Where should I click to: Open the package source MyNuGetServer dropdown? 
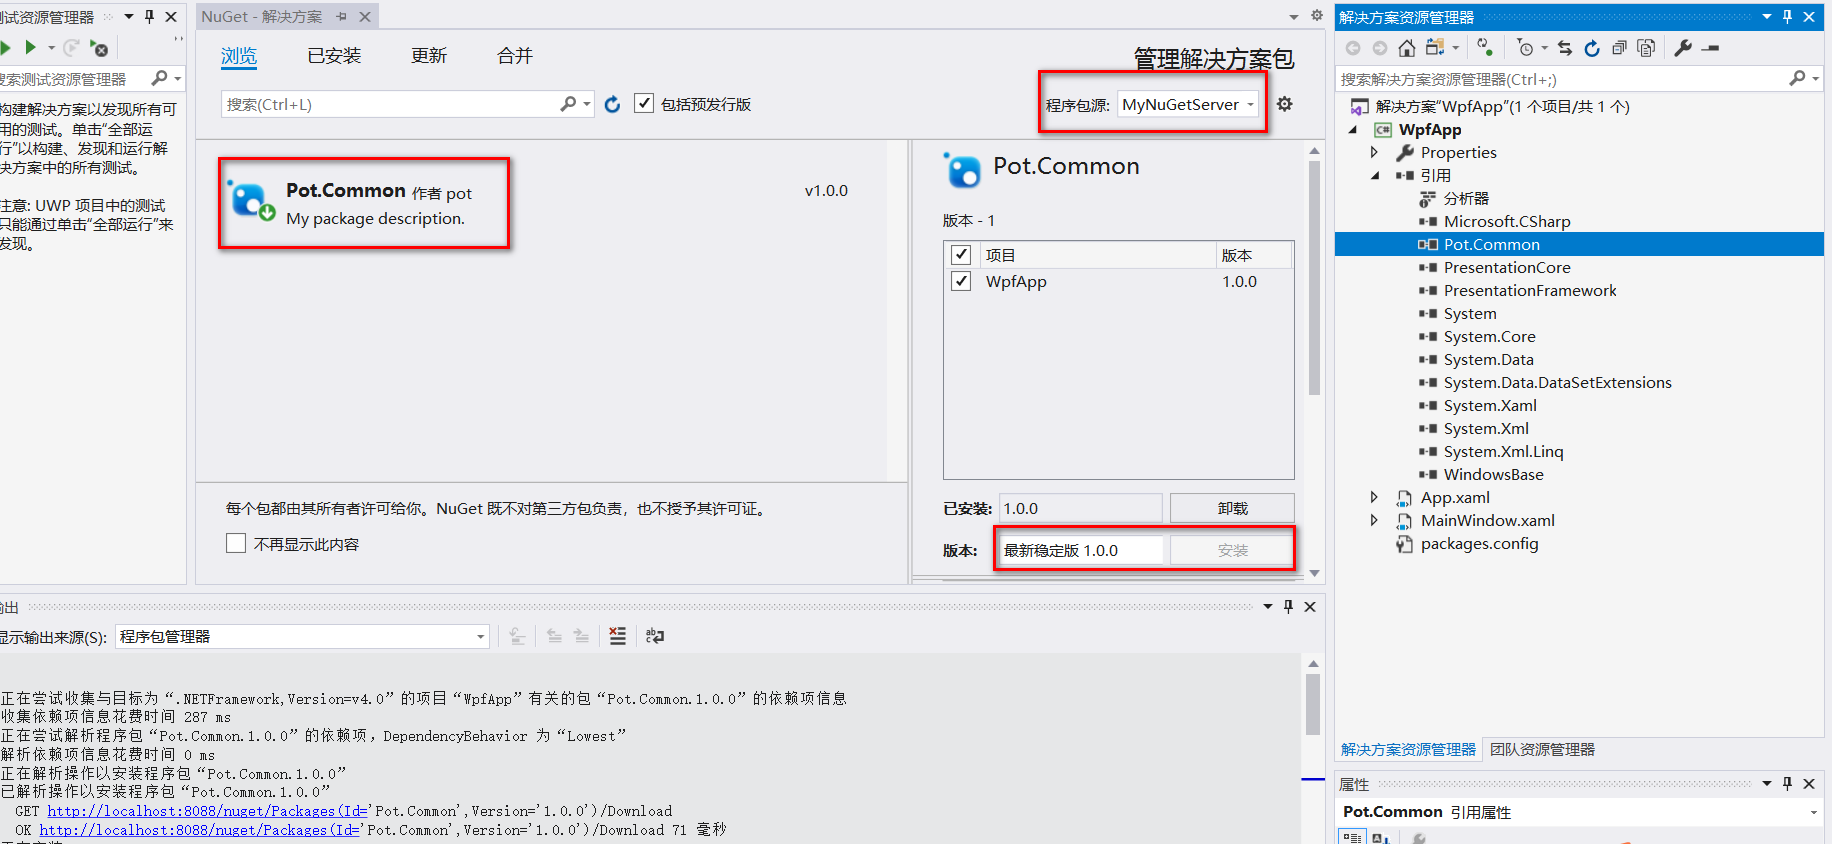(x=1188, y=104)
